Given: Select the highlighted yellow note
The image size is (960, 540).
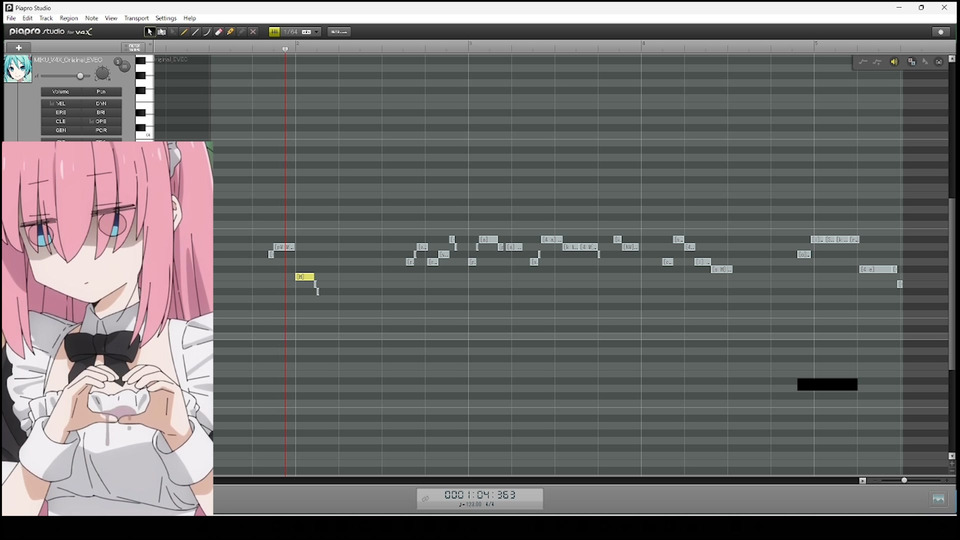Looking at the screenshot, I should [x=305, y=277].
